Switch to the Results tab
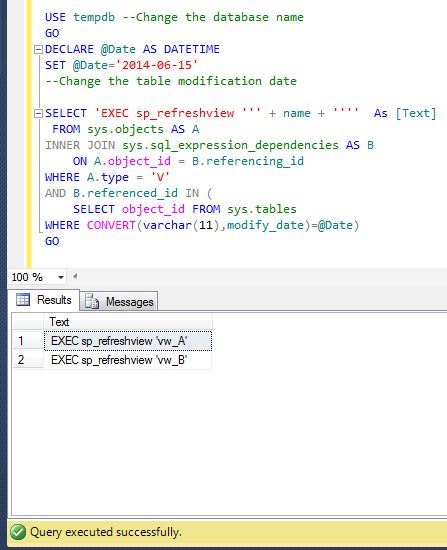Viewport: 447px width, 550px height. pos(44,300)
